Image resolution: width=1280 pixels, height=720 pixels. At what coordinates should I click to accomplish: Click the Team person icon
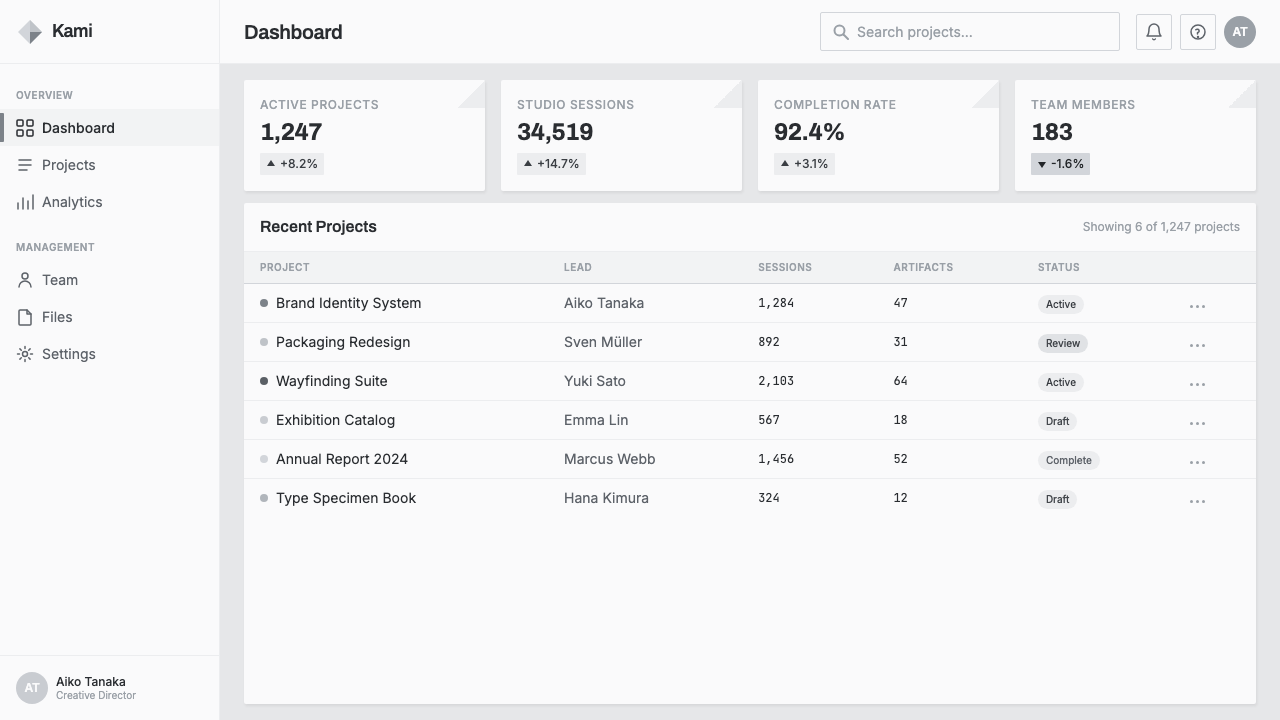25,280
